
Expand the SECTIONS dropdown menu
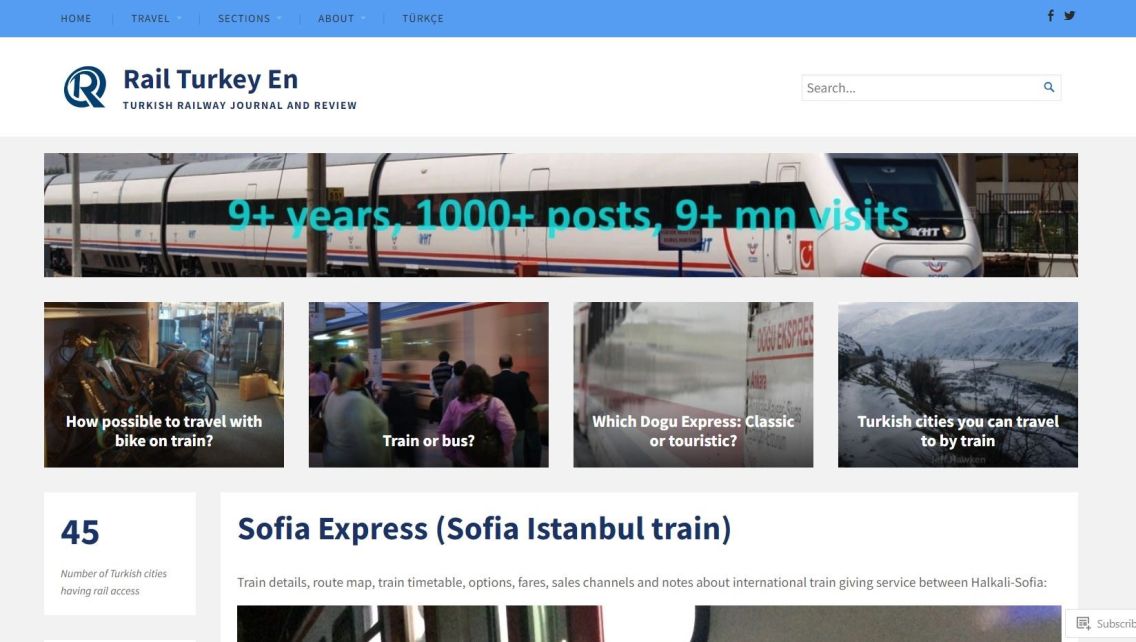(249, 18)
